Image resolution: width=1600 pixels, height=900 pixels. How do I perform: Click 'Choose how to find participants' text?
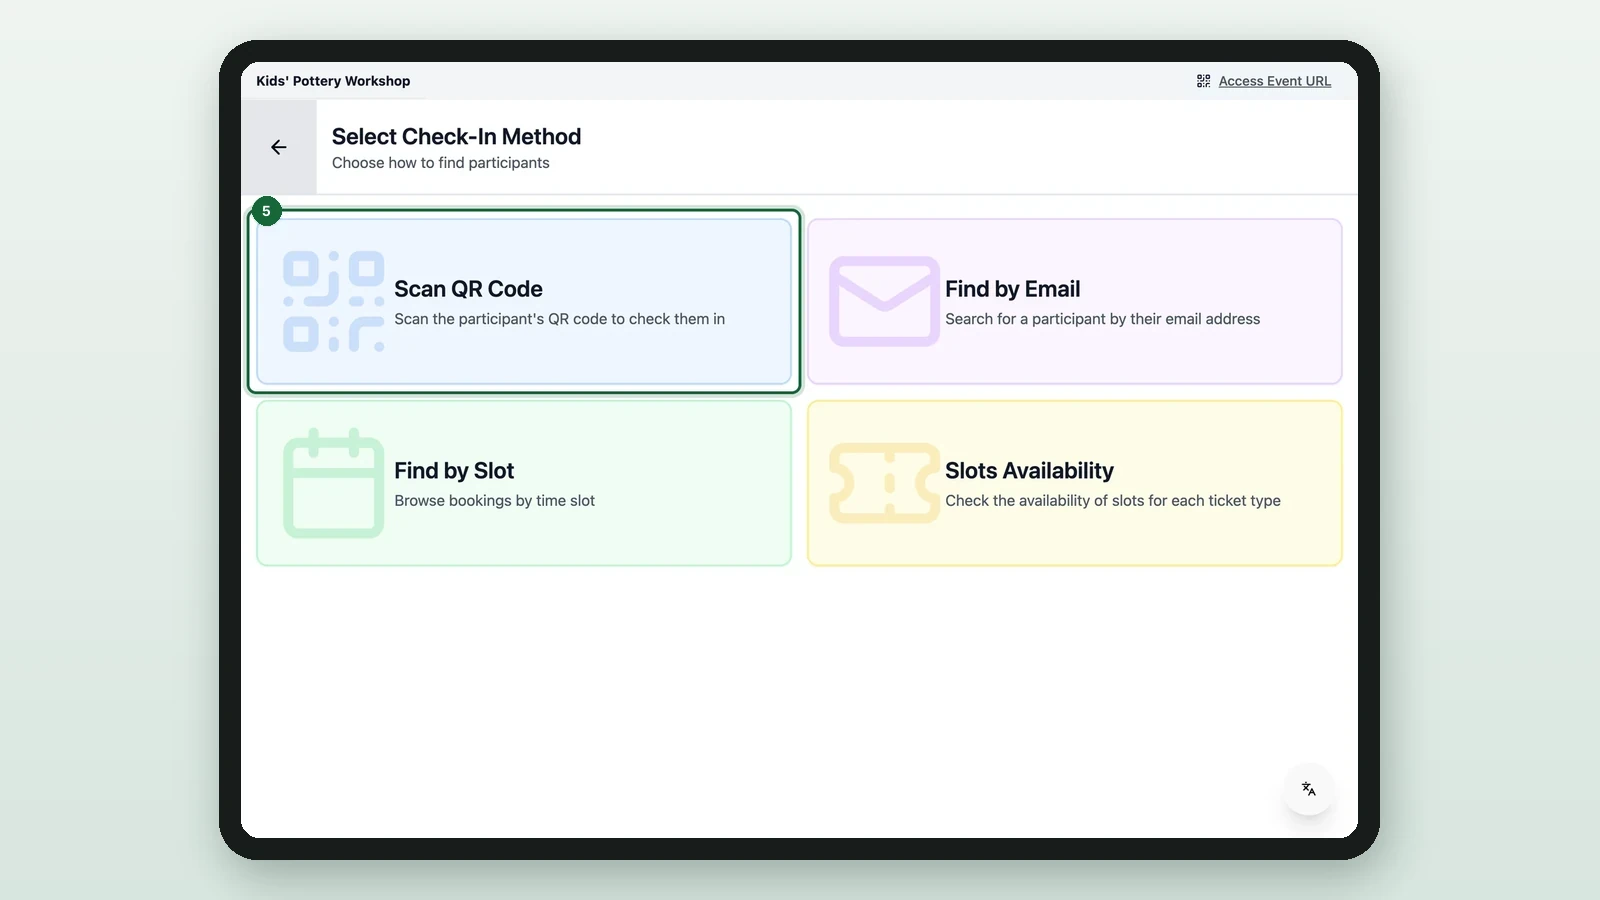[x=440, y=163]
